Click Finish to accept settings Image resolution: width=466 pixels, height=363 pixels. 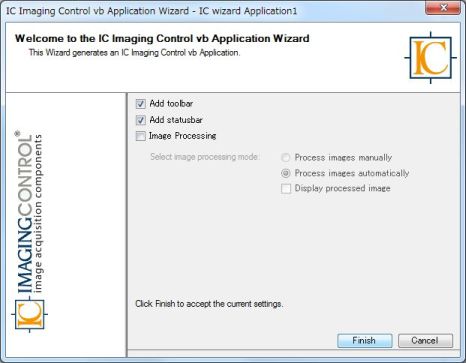pos(365,340)
